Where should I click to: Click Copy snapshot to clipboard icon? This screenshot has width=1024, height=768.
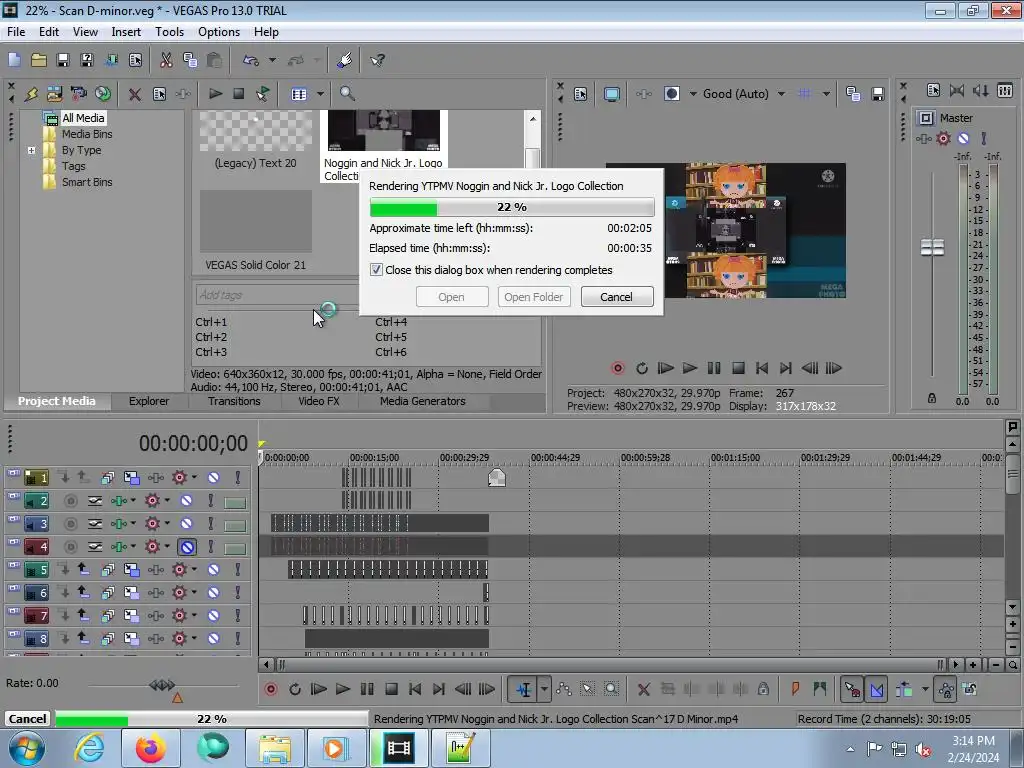point(853,94)
